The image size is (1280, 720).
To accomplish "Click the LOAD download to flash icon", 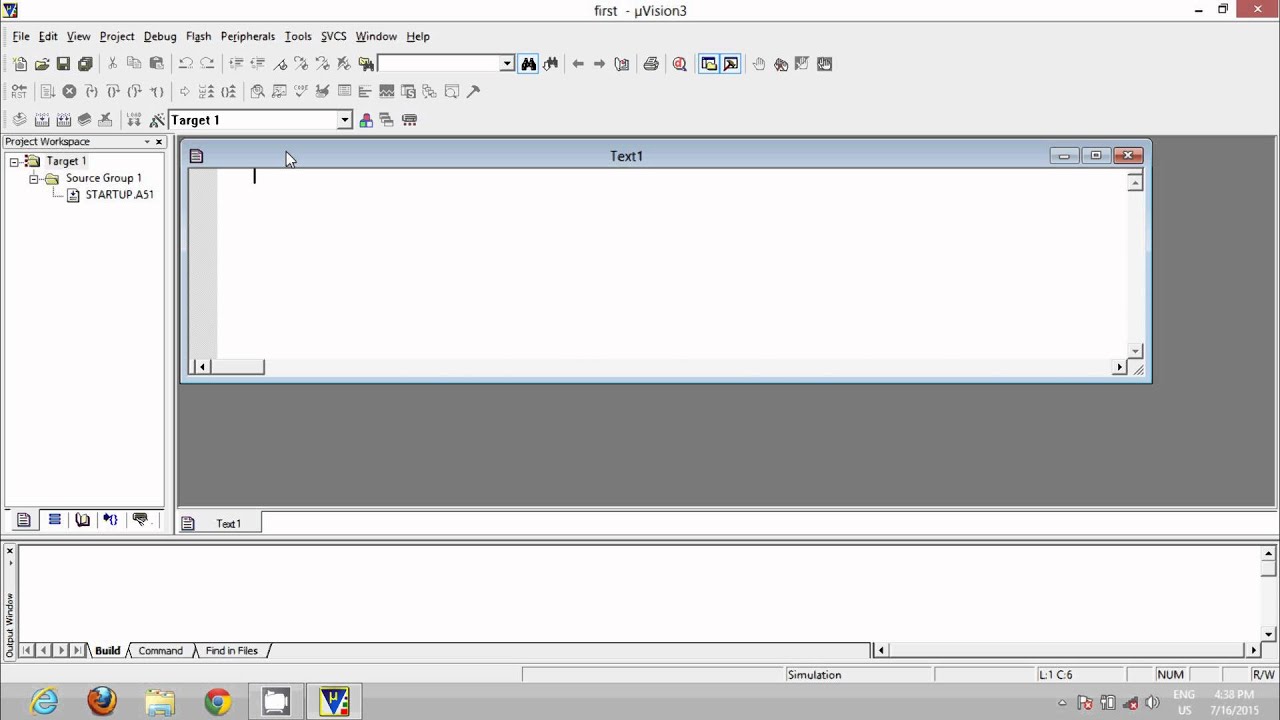I will pos(134,120).
